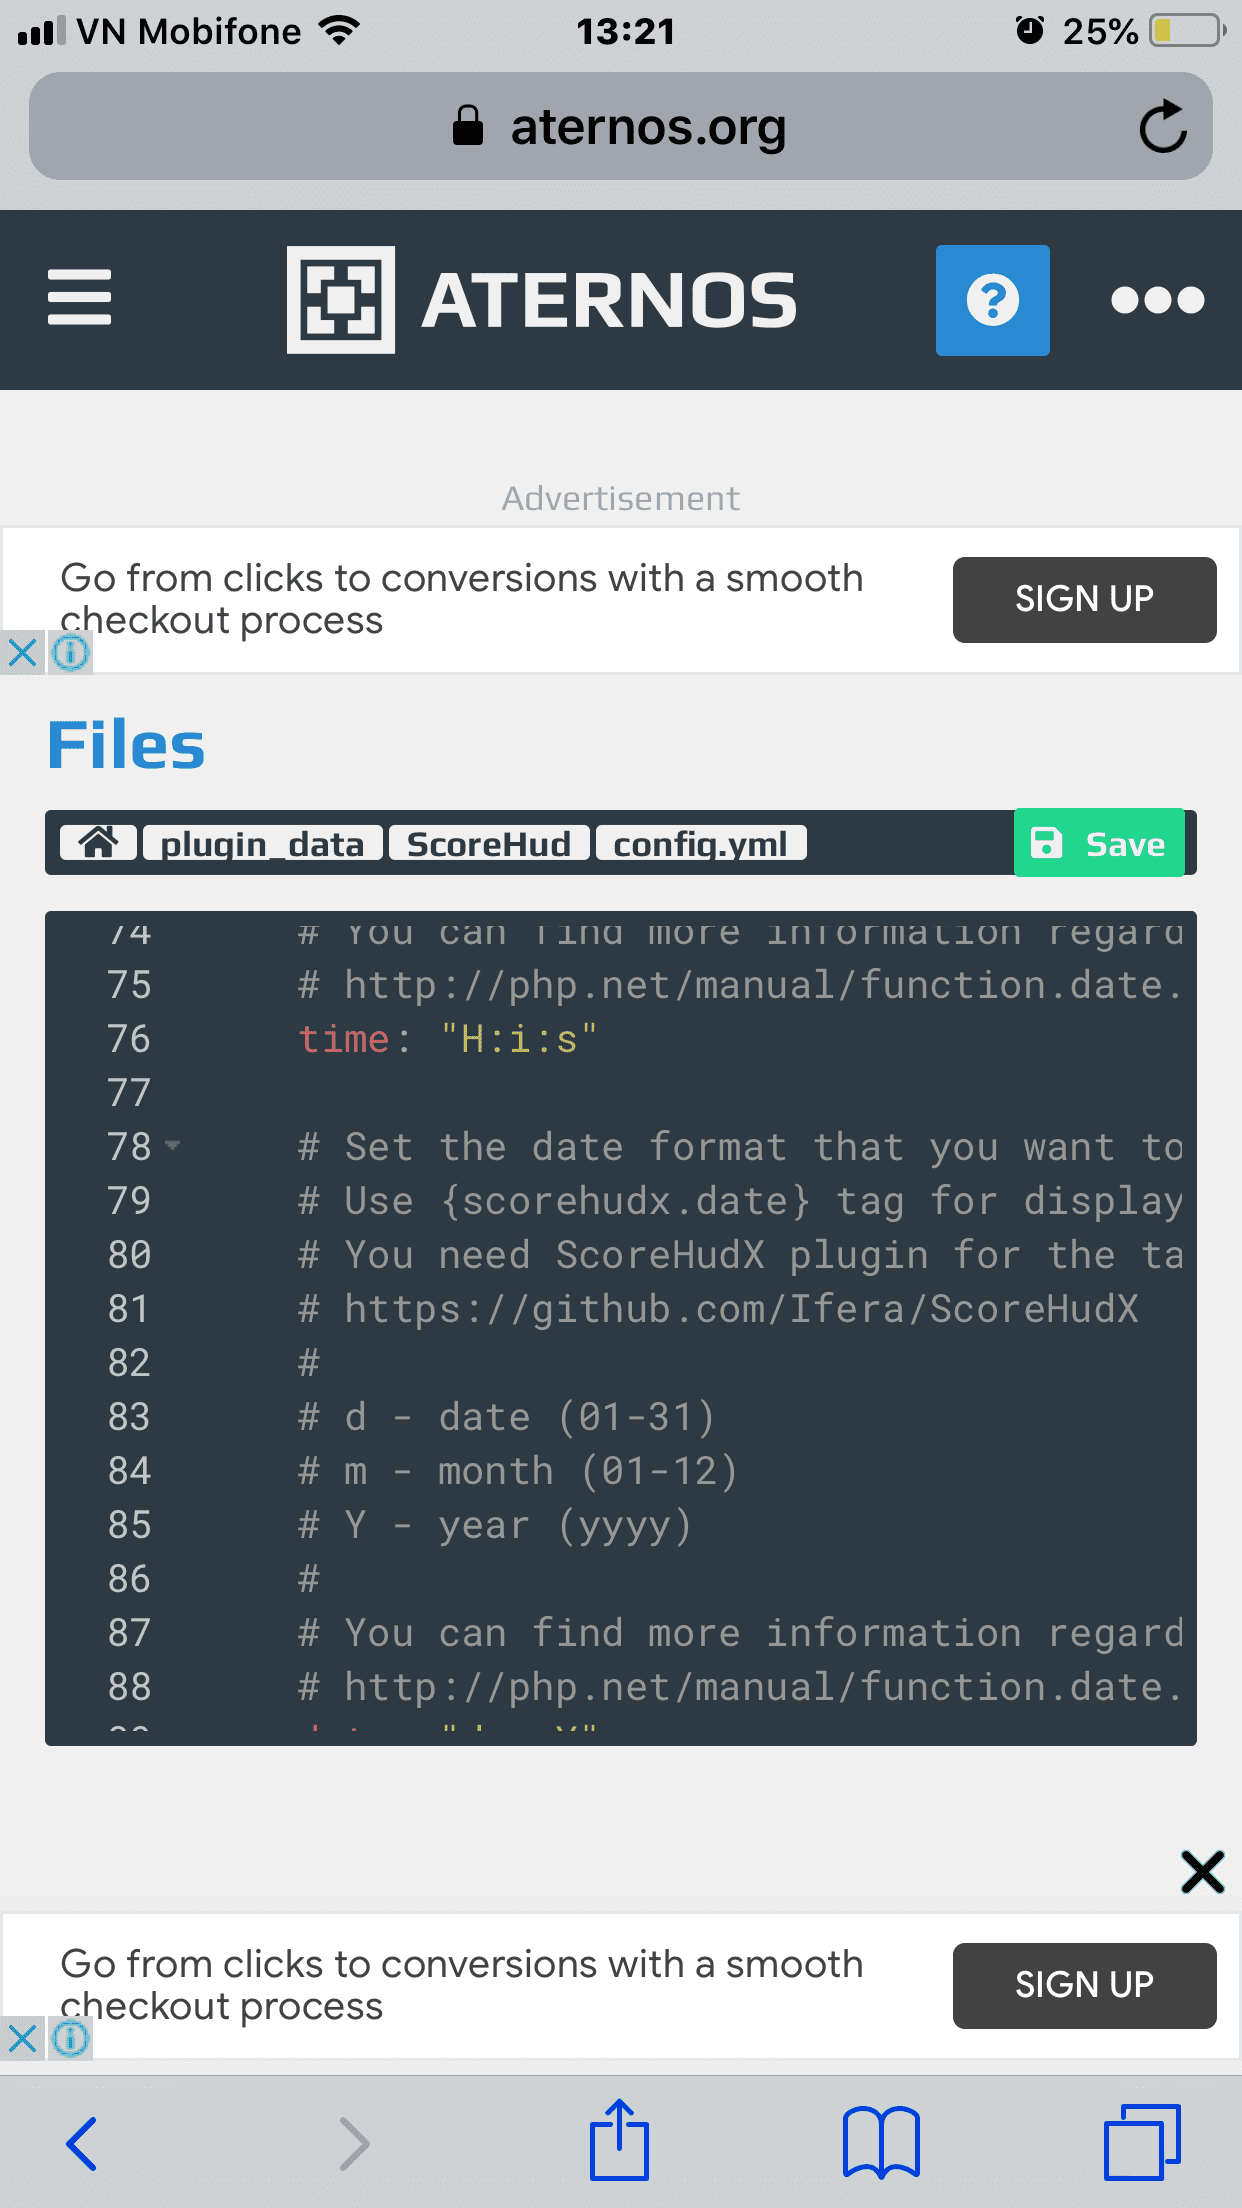Image resolution: width=1242 pixels, height=2208 pixels.
Task: Tap the Safari share icon
Action: [619, 2141]
